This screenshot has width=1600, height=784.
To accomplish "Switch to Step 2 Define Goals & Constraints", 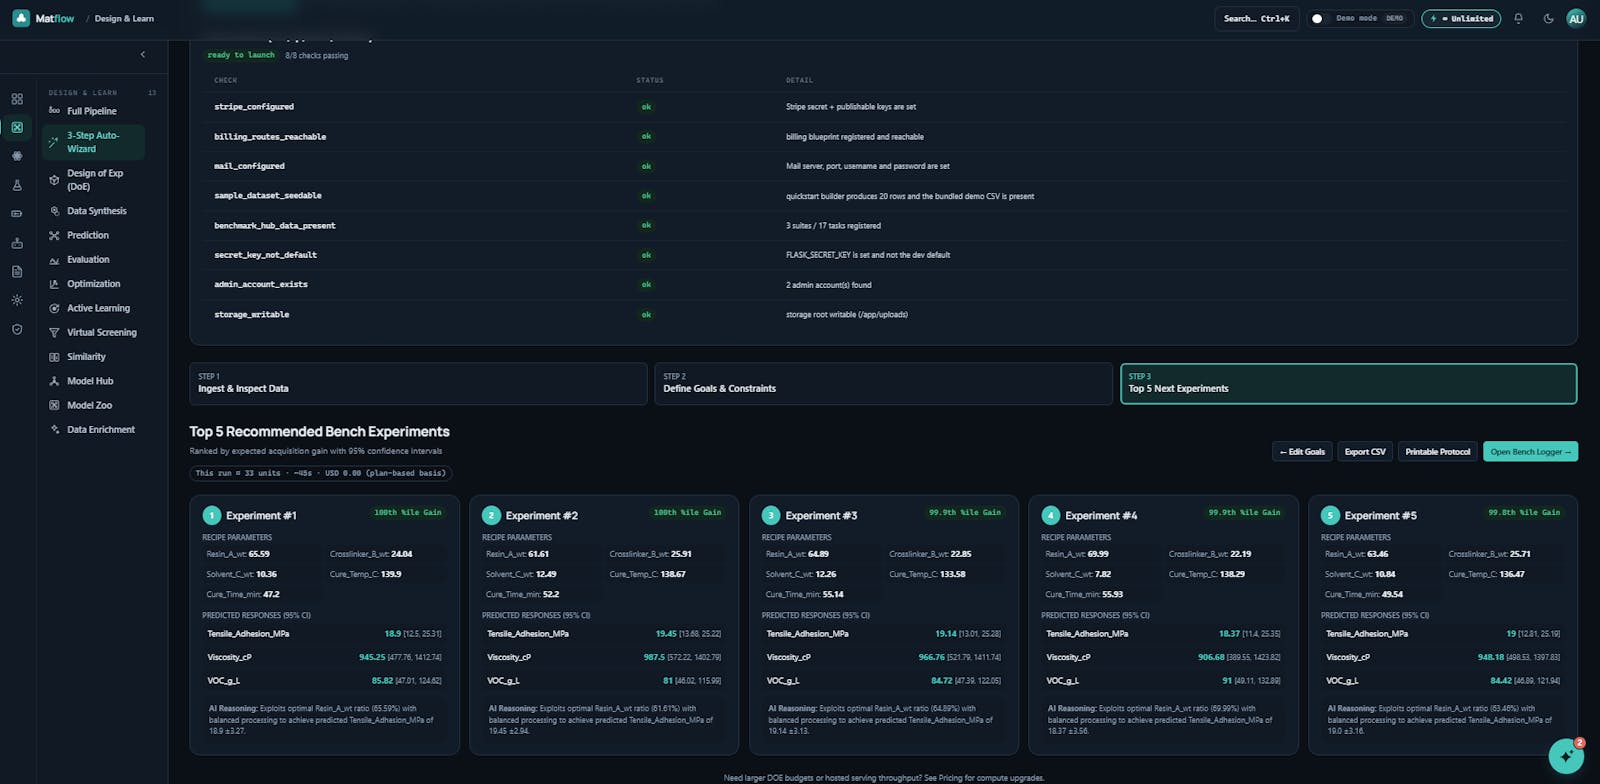I will [883, 383].
